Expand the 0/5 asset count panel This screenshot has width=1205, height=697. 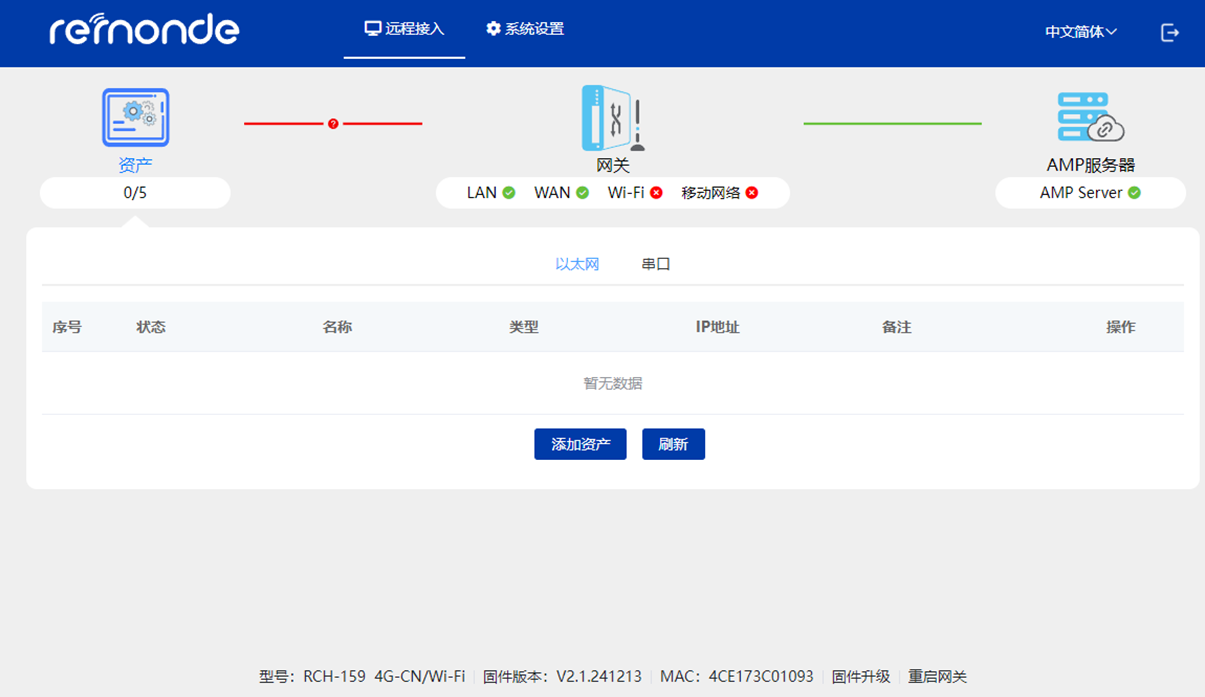135,192
